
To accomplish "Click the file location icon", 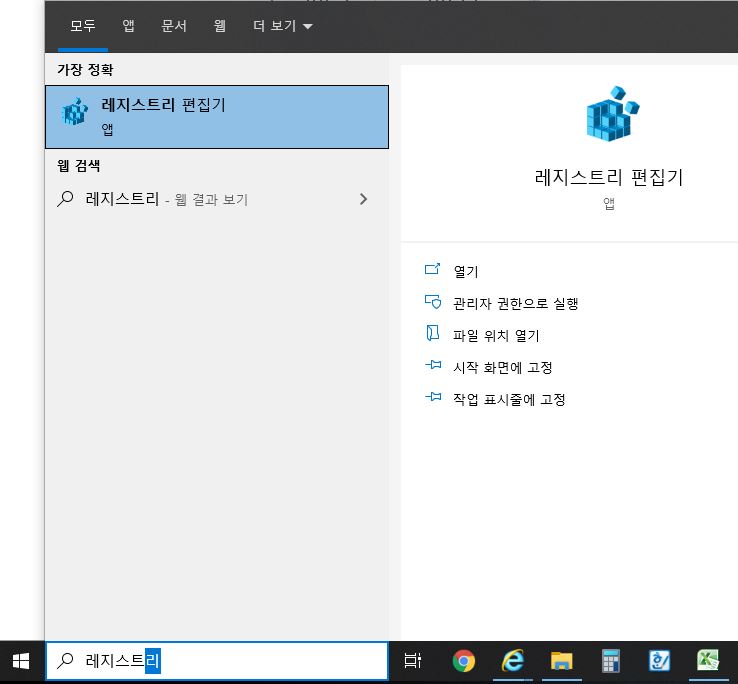I will (x=433, y=333).
